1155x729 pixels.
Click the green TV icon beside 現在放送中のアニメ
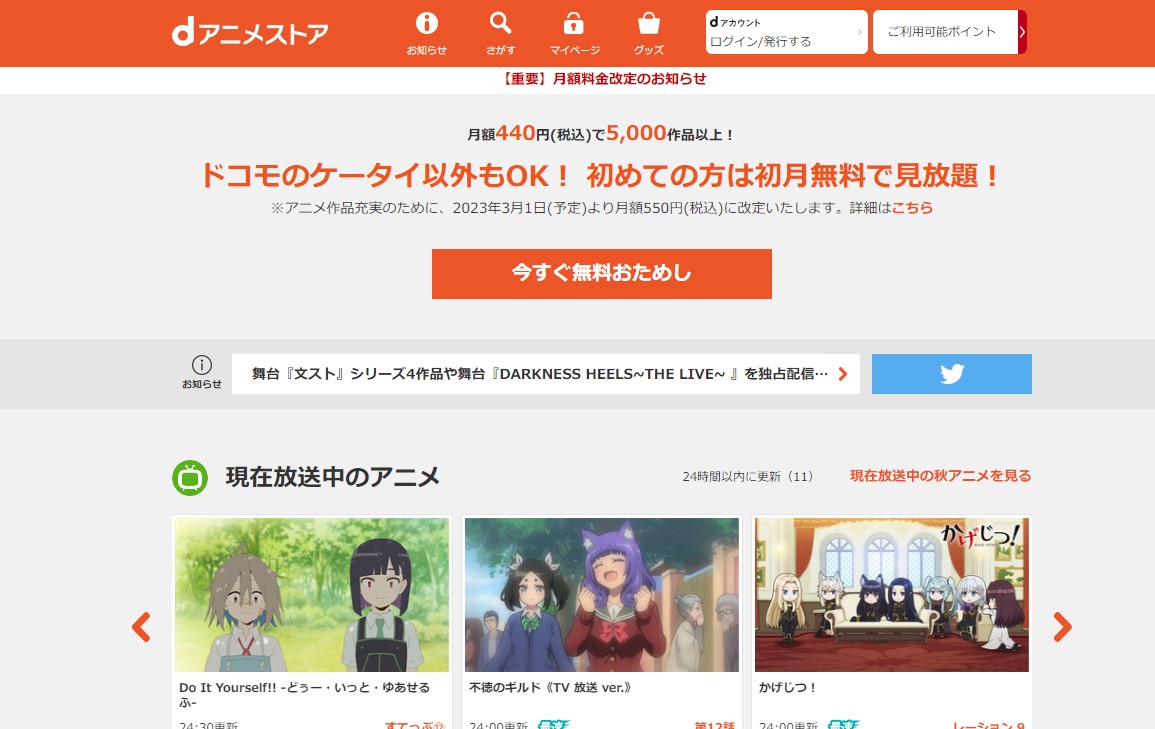tap(190, 478)
